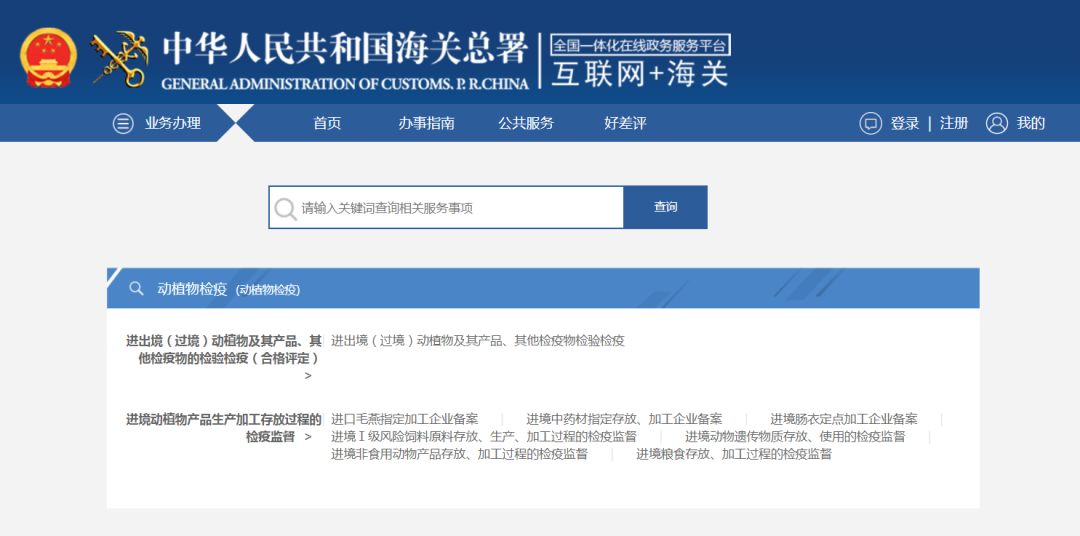Click the national emblem logo
The image size is (1080, 536).
pyautogui.click(x=49, y=58)
